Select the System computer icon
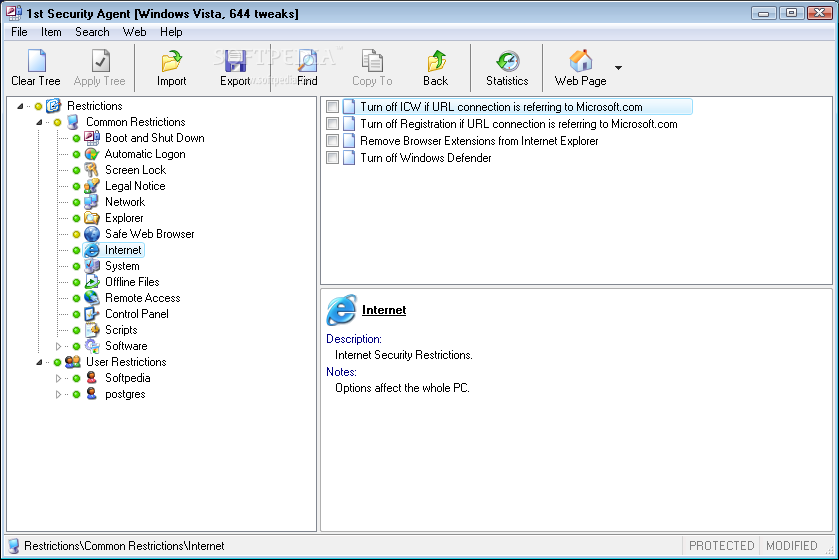The image size is (839, 560). (92, 266)
